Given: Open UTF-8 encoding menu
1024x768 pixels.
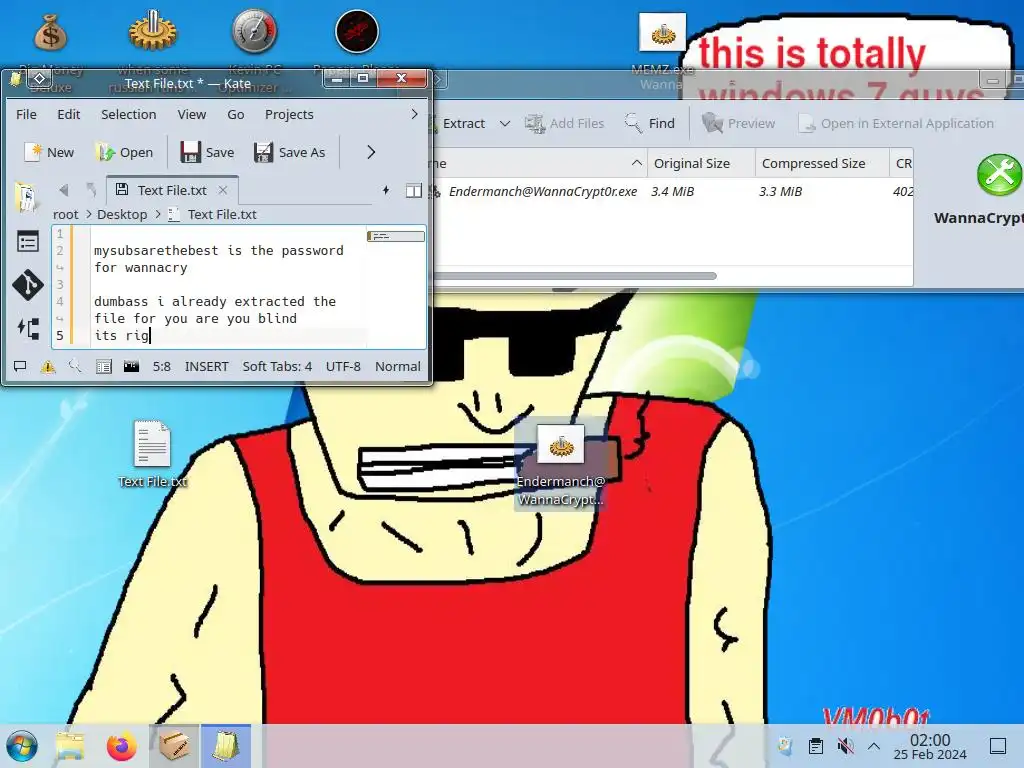Looking at the screenshot, I should pos(343,366).
